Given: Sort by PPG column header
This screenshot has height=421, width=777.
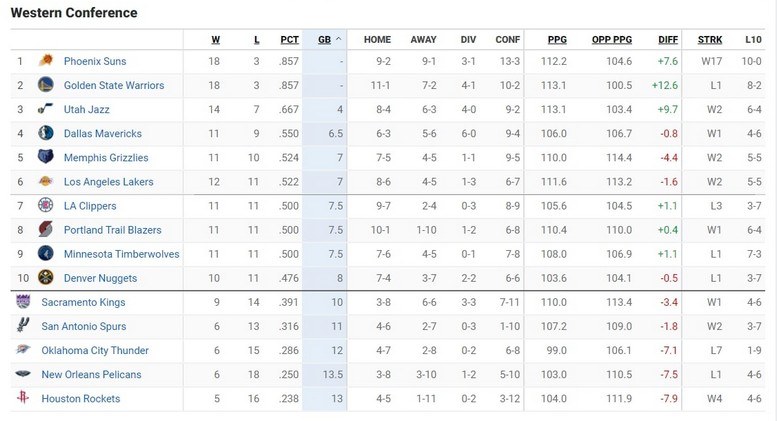Looking at the screenshot, I should [x=556, y=40].
